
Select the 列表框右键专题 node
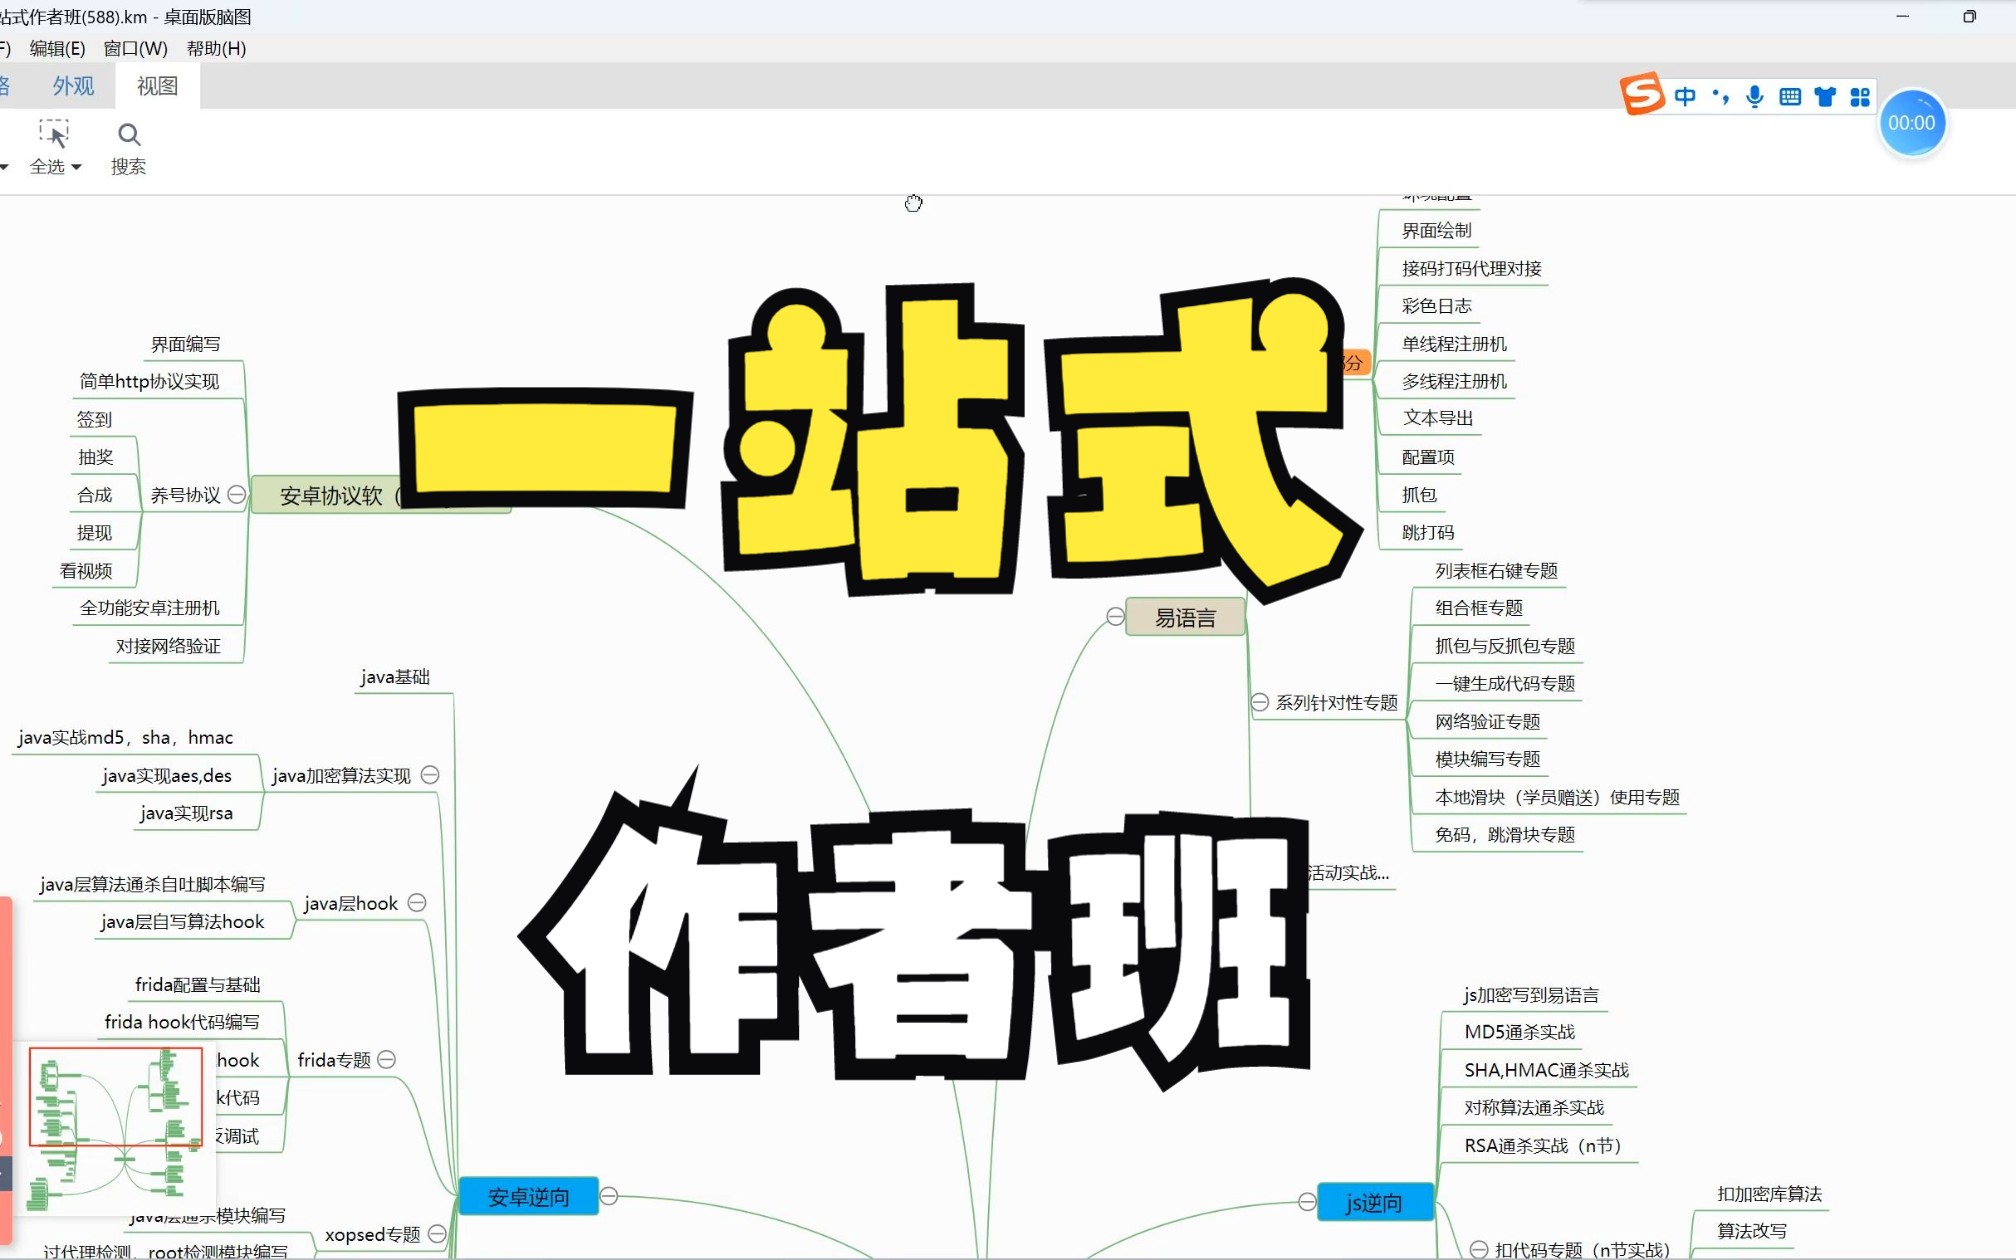[1496, 571]
